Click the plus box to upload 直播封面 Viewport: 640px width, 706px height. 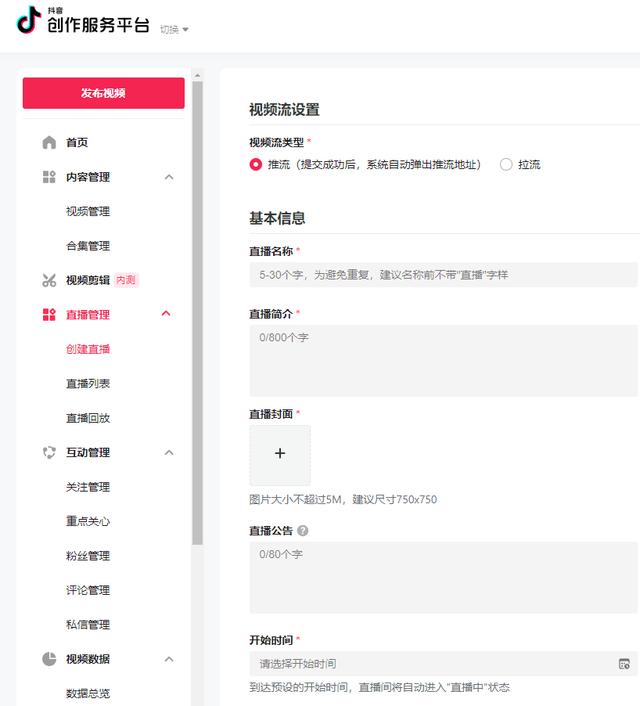(x=280, y=454)
